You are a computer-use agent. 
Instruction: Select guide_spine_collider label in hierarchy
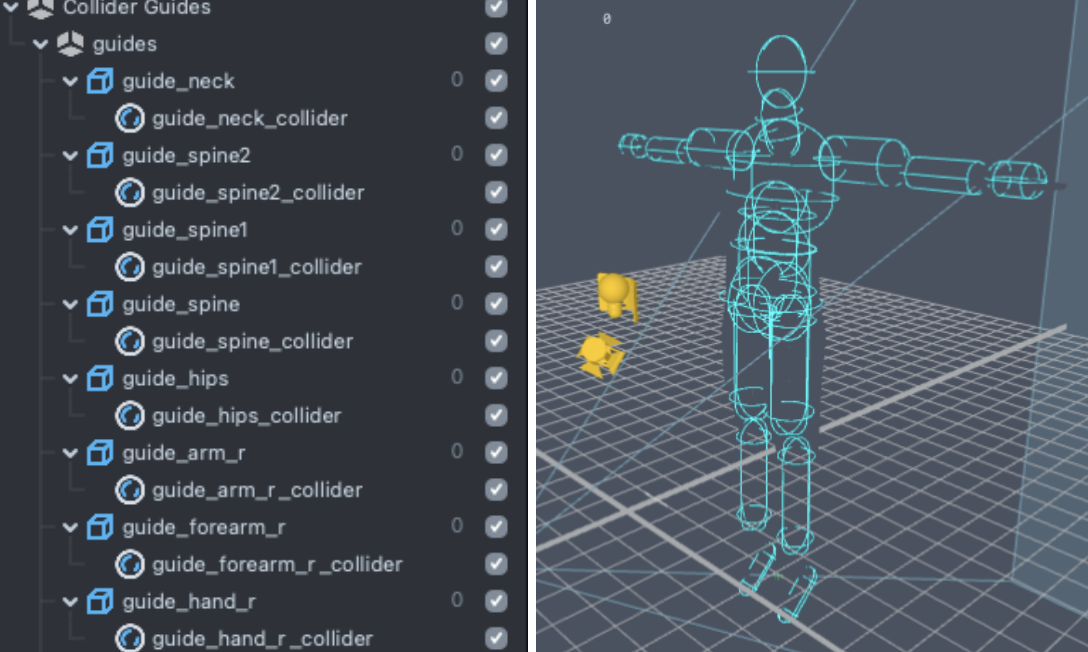[x=253, y=341]
